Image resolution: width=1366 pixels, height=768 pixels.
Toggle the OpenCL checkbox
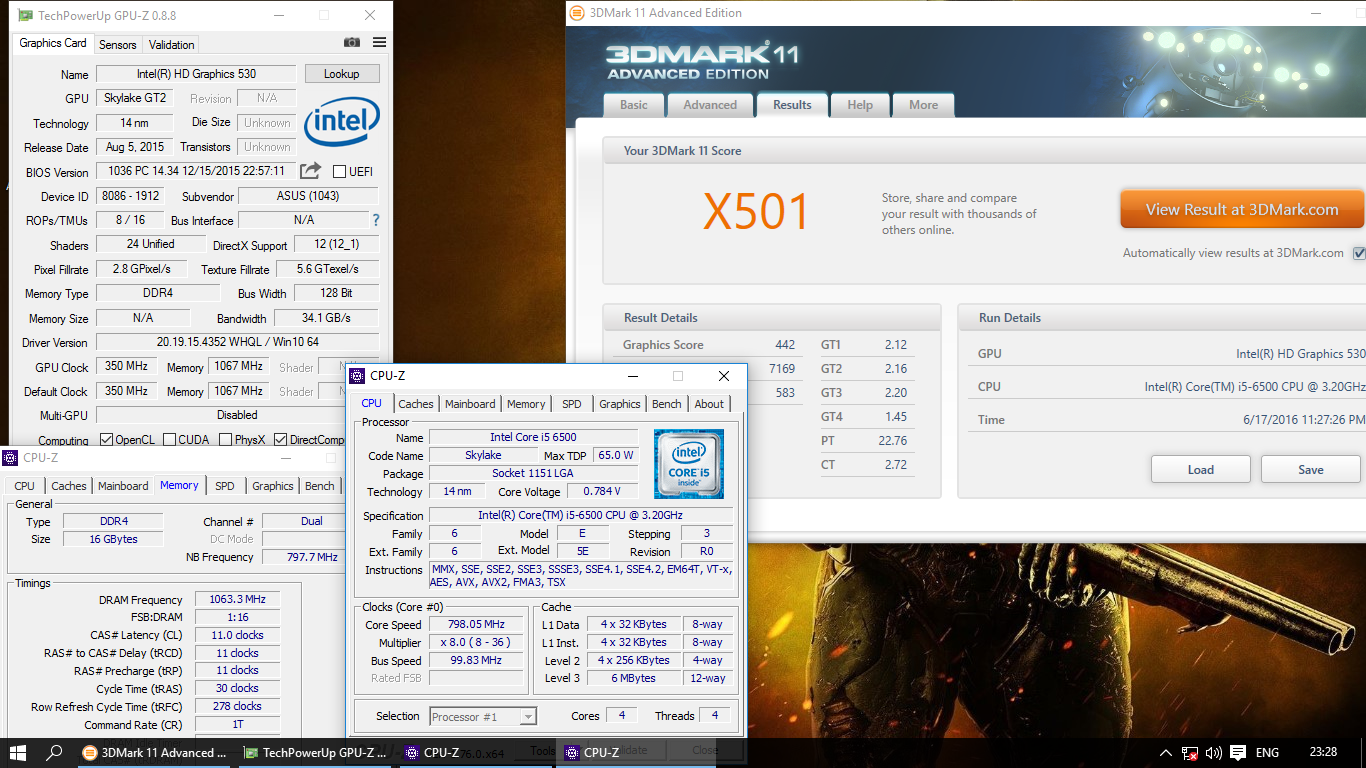[106, 440]
